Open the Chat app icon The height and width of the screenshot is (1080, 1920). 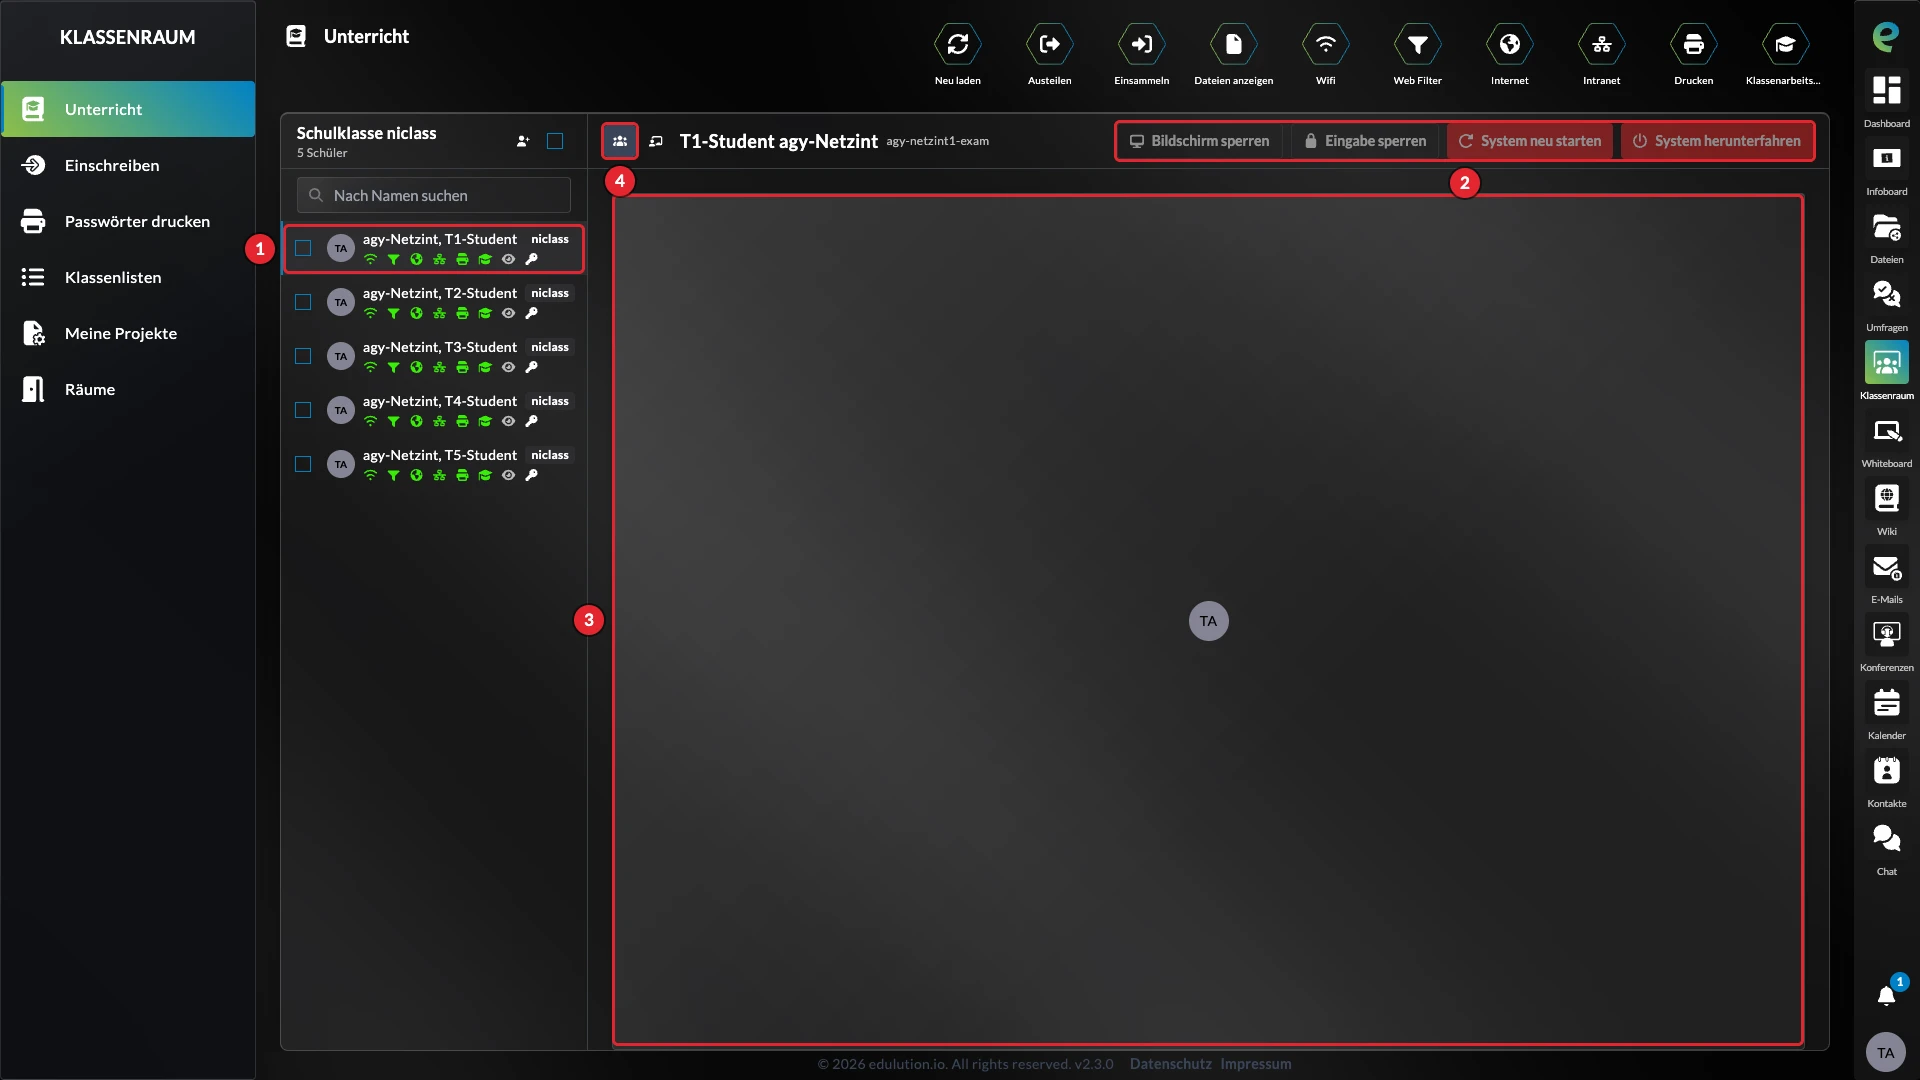click(1886, 838)
